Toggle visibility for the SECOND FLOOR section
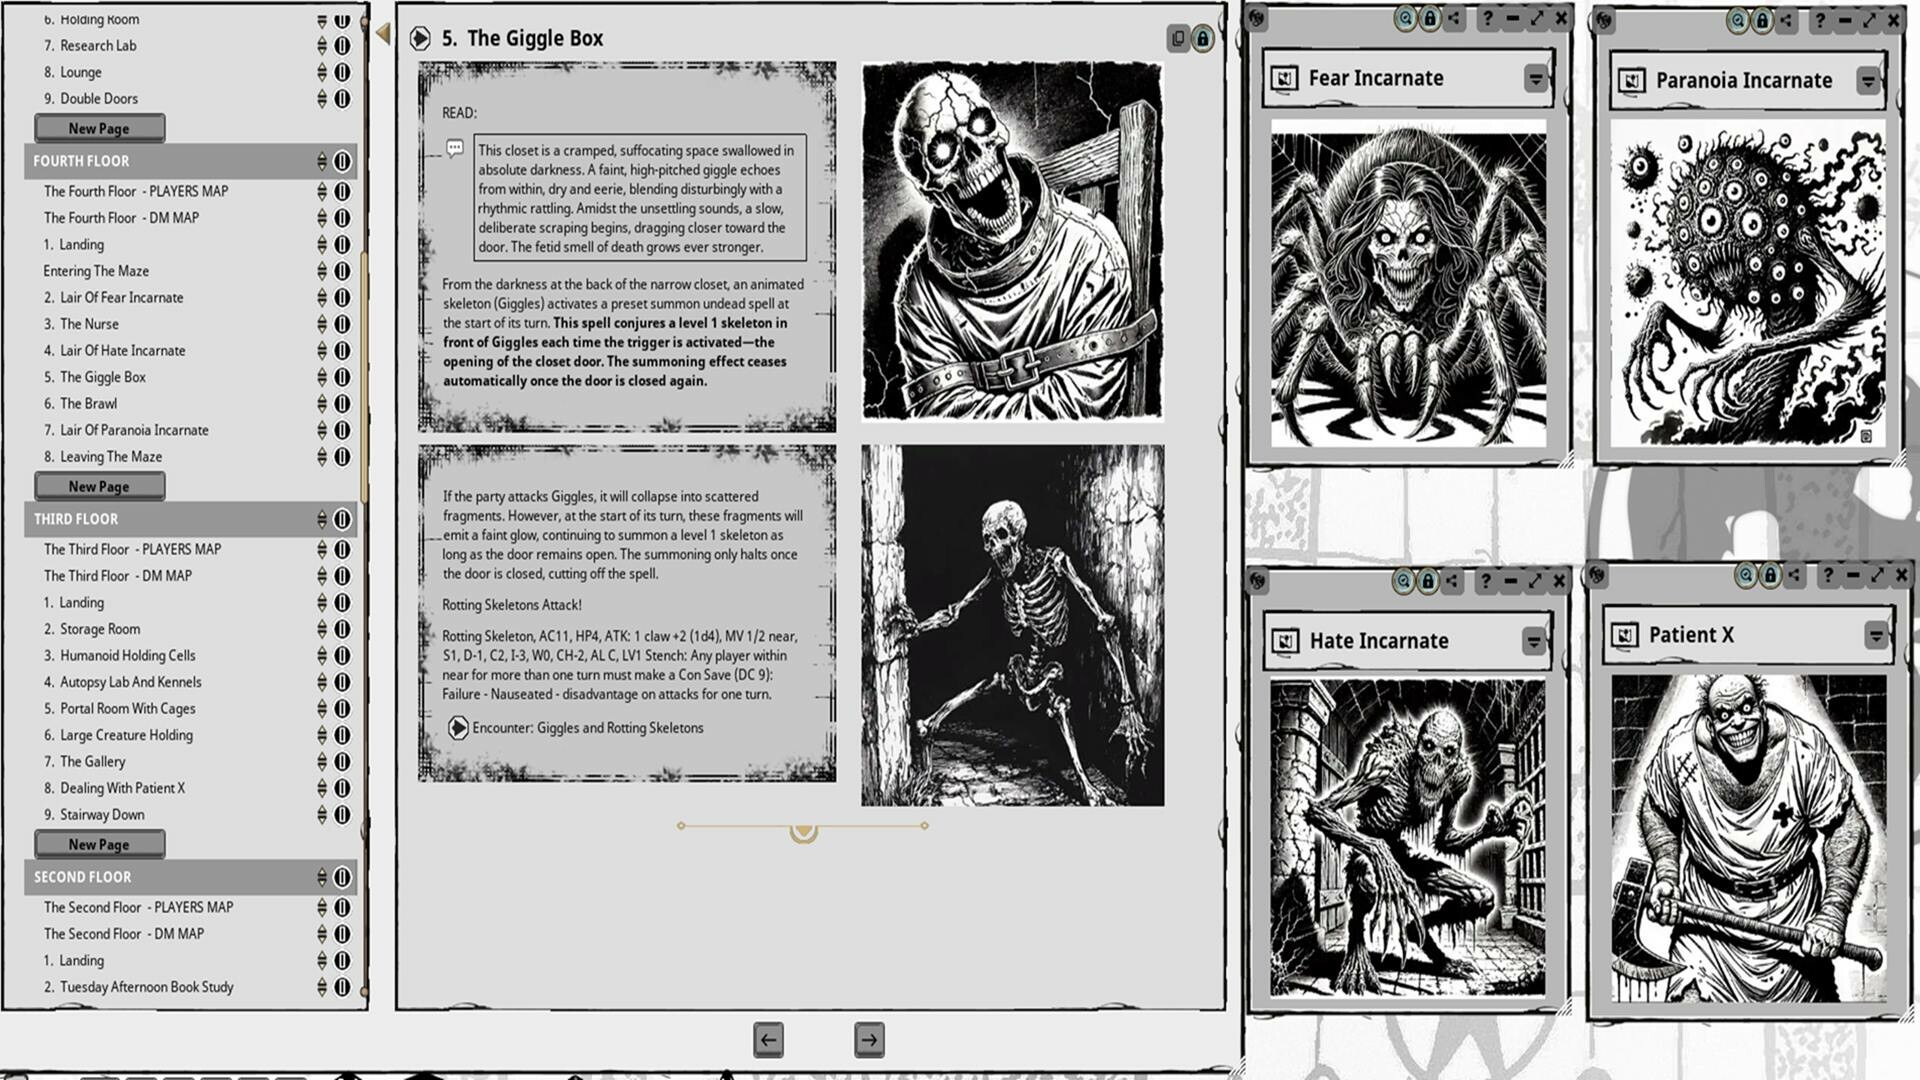The height and width of the screenshot is (1080, 1920). point(341,877)
